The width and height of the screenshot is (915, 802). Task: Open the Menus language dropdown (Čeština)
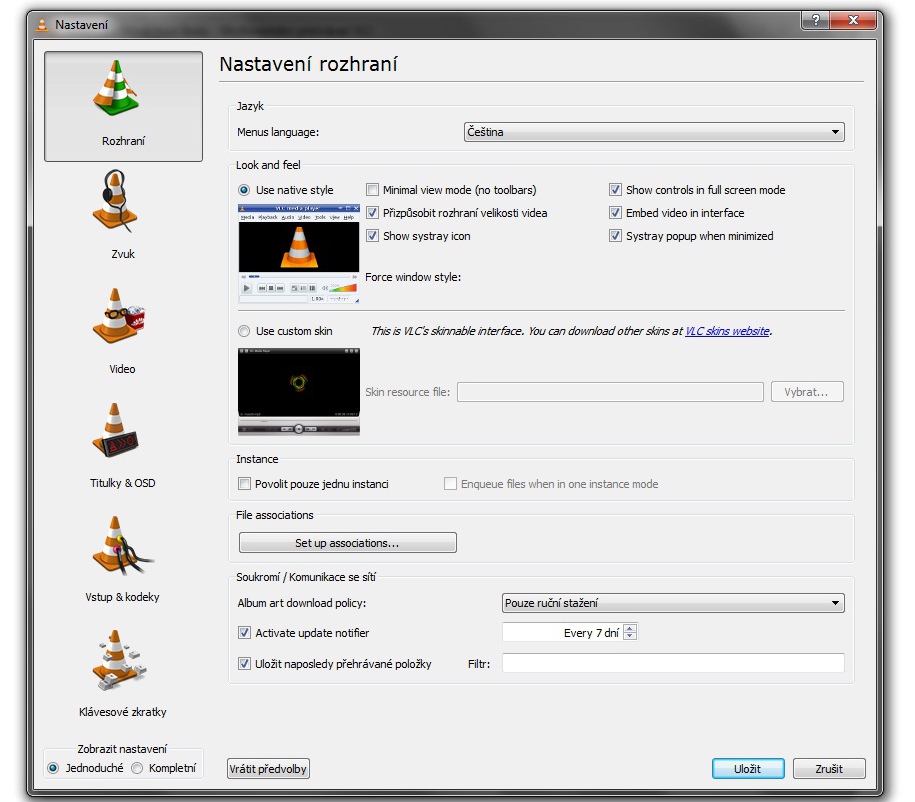[654, 132]
